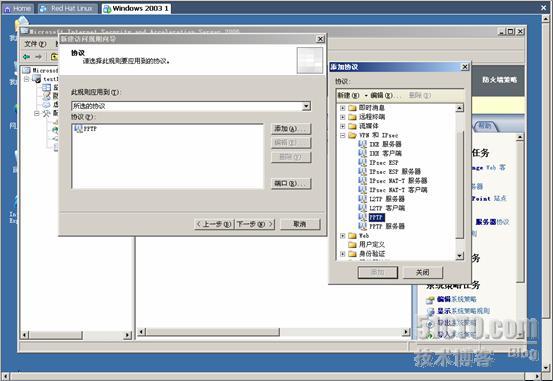This screenshot has width=553, height=381.
Task: Collapse the VPN 和 IPsec folder
Action: coord(342,135)
